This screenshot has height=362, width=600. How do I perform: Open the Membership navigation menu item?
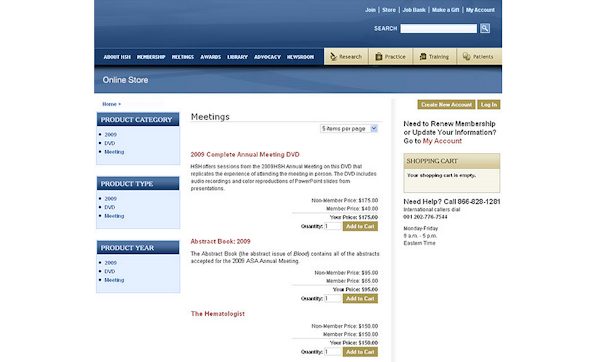coord(151,57)
